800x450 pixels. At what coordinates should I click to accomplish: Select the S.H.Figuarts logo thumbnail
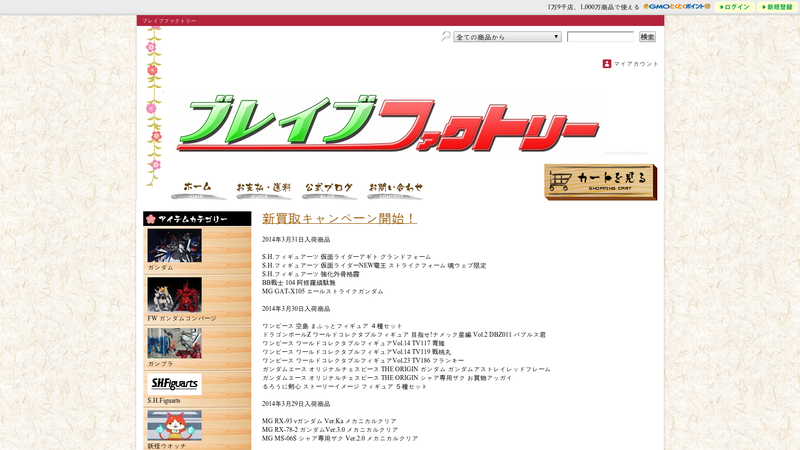pos(174,384)
